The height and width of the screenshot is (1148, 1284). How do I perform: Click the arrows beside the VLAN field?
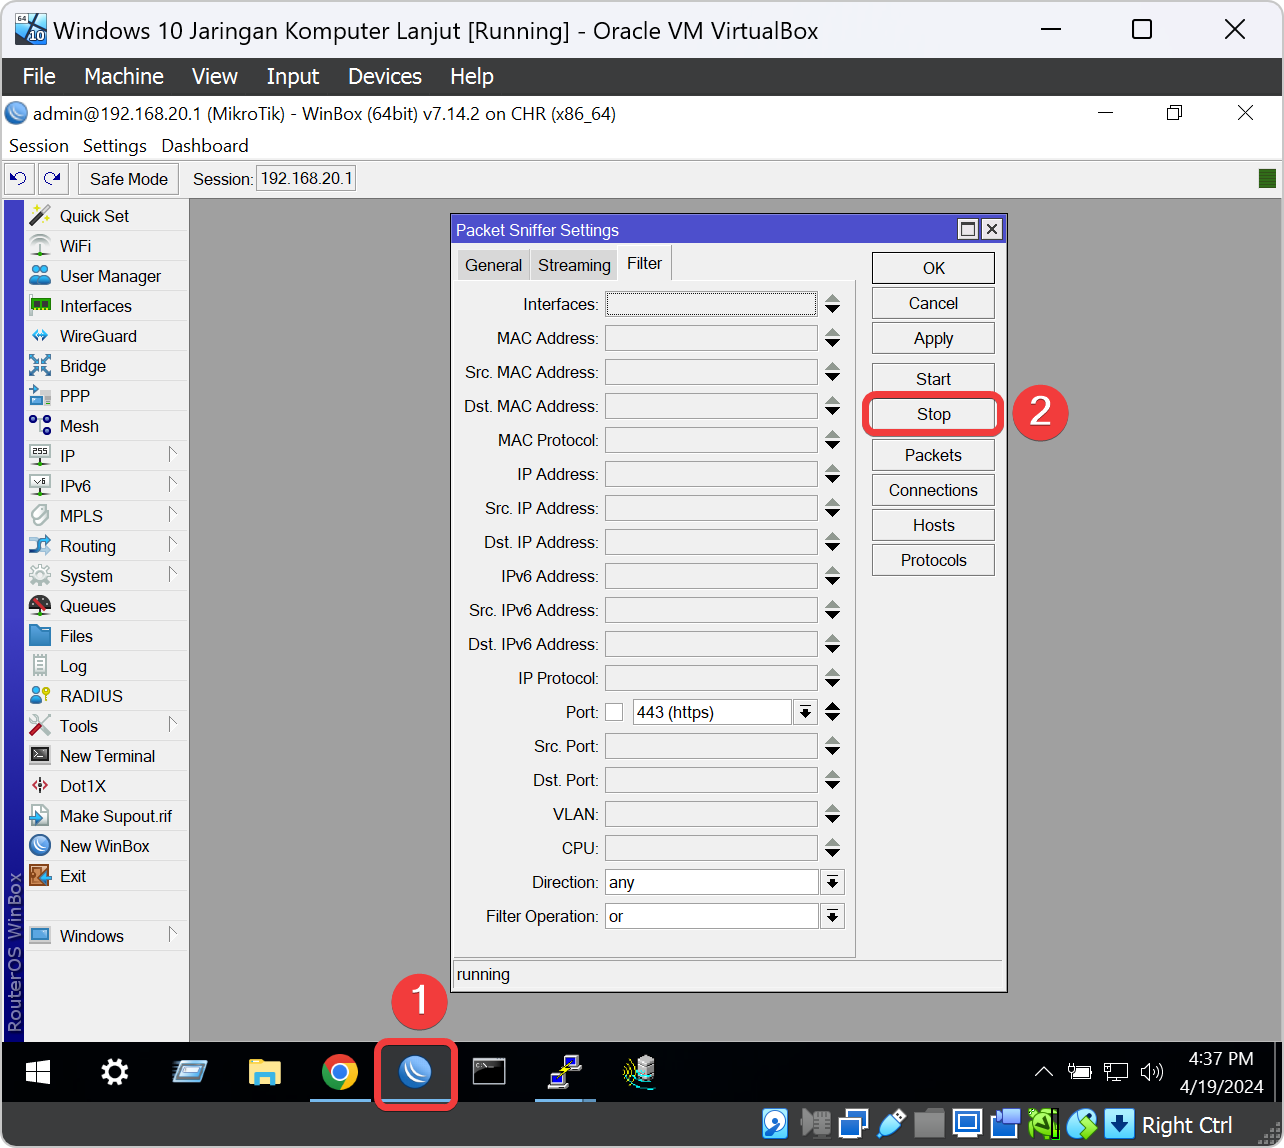832,814
